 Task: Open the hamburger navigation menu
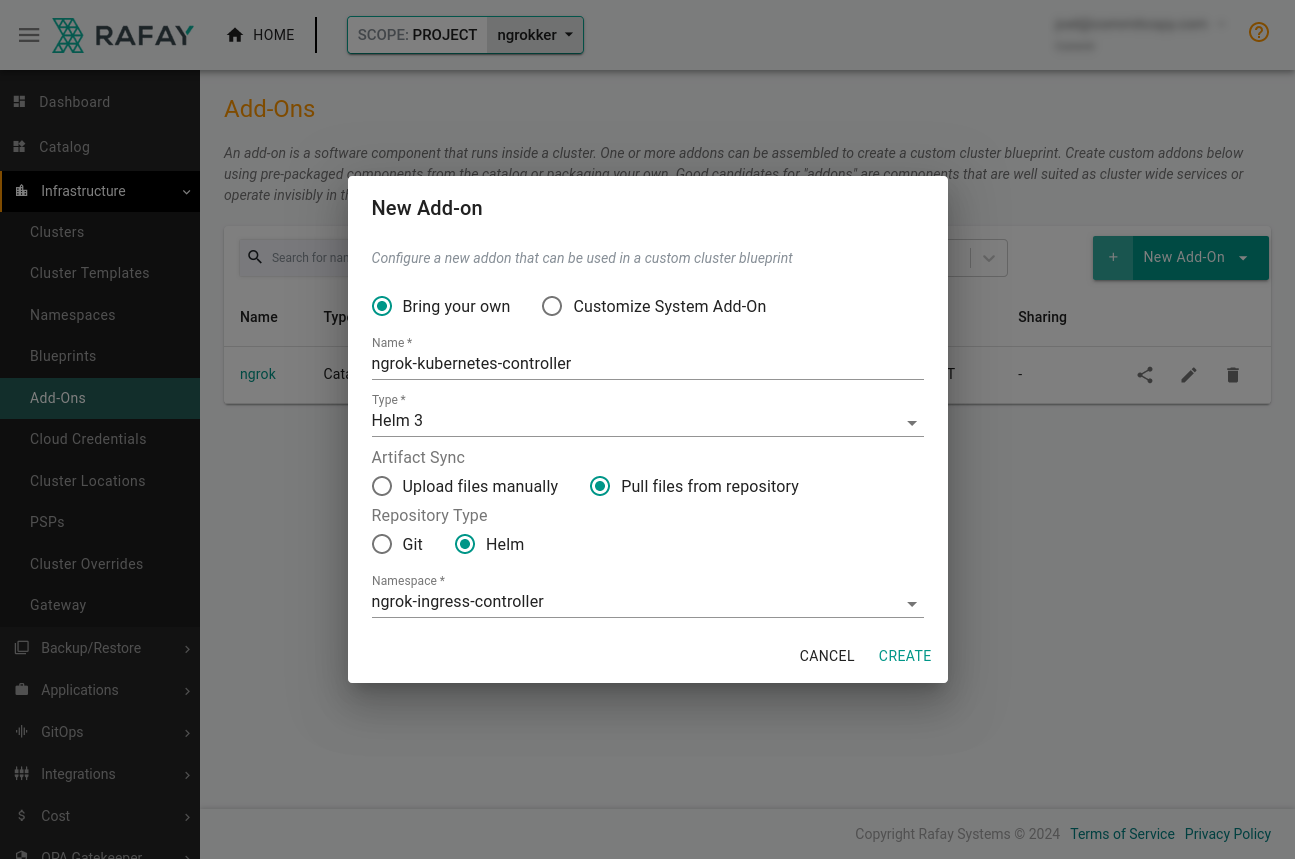(x=29, y=35)
